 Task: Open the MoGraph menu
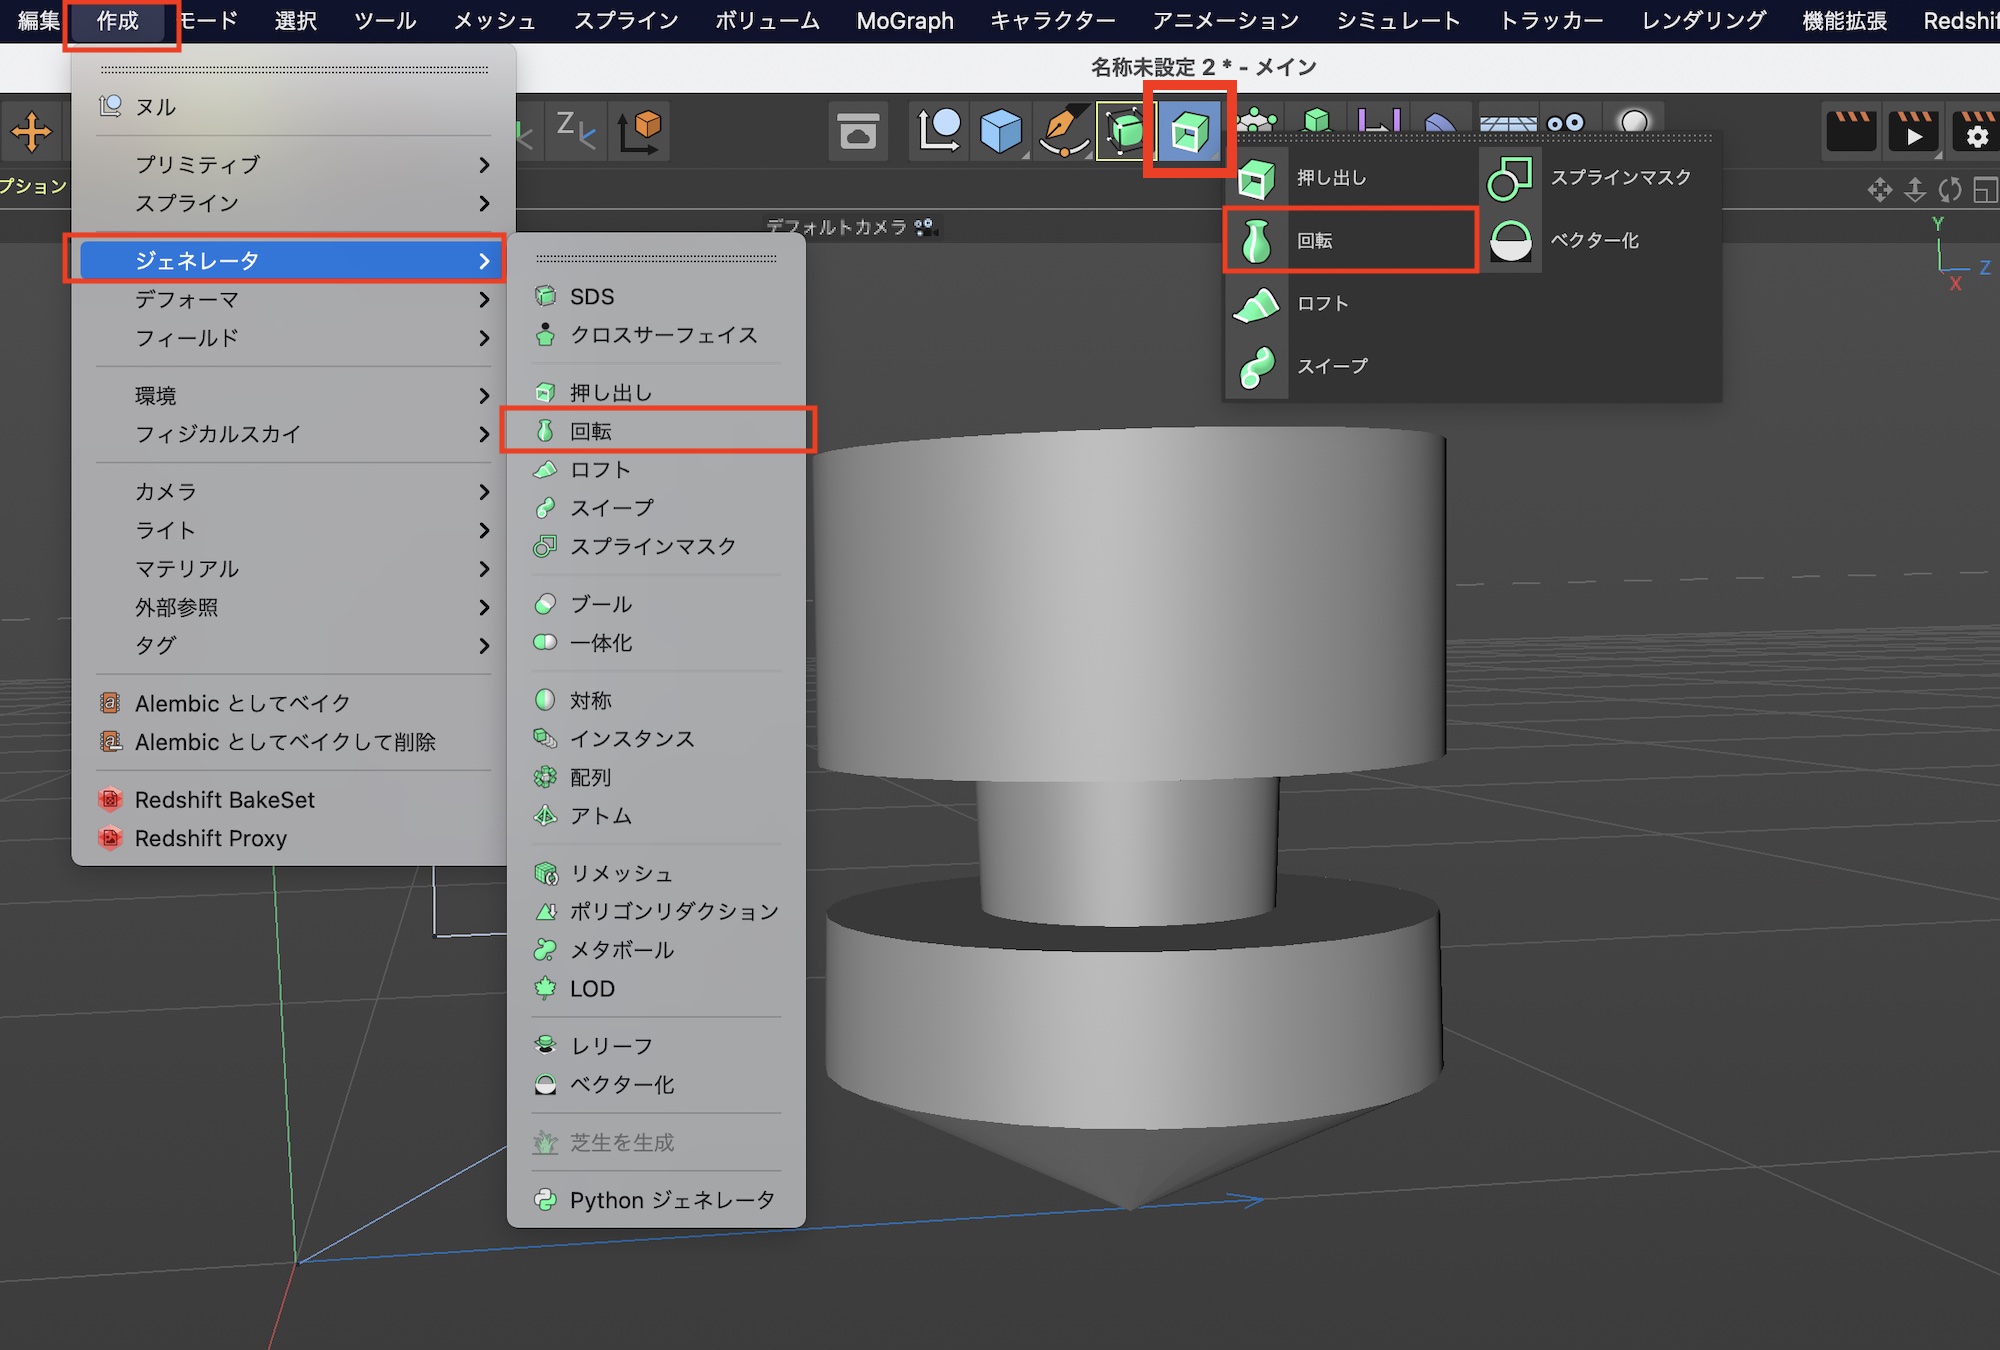click(x=904, y=21)
